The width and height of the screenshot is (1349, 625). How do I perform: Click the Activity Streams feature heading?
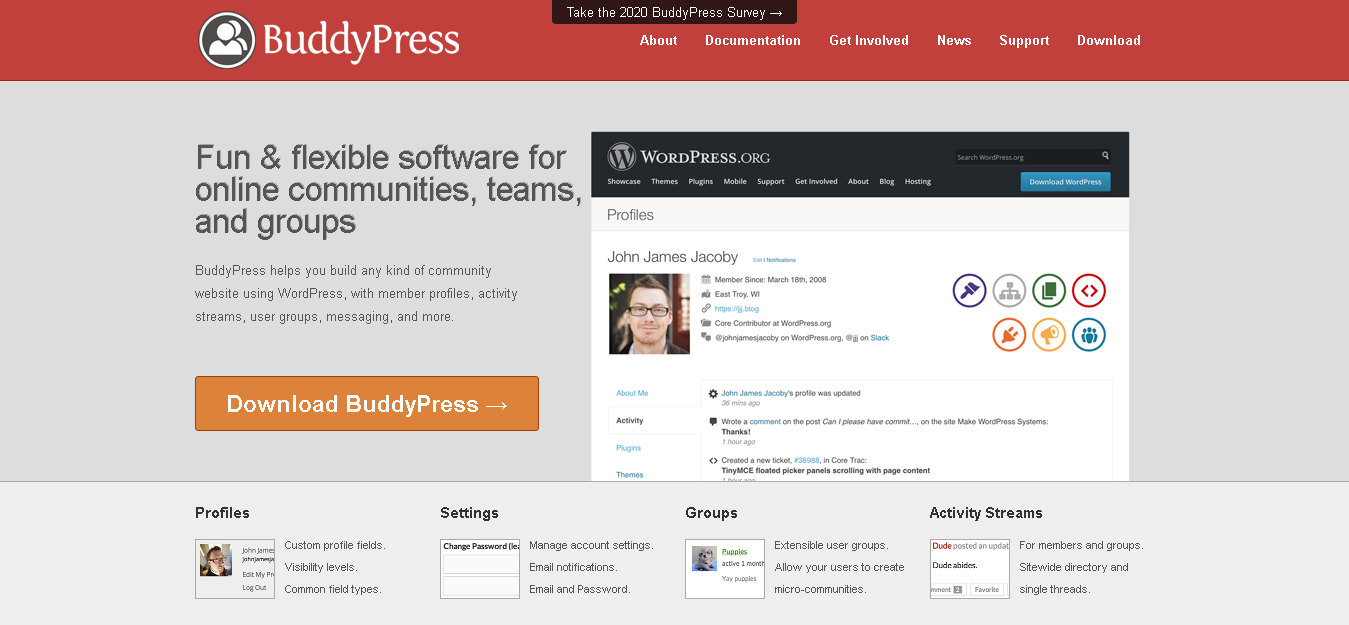click(986, 513)
